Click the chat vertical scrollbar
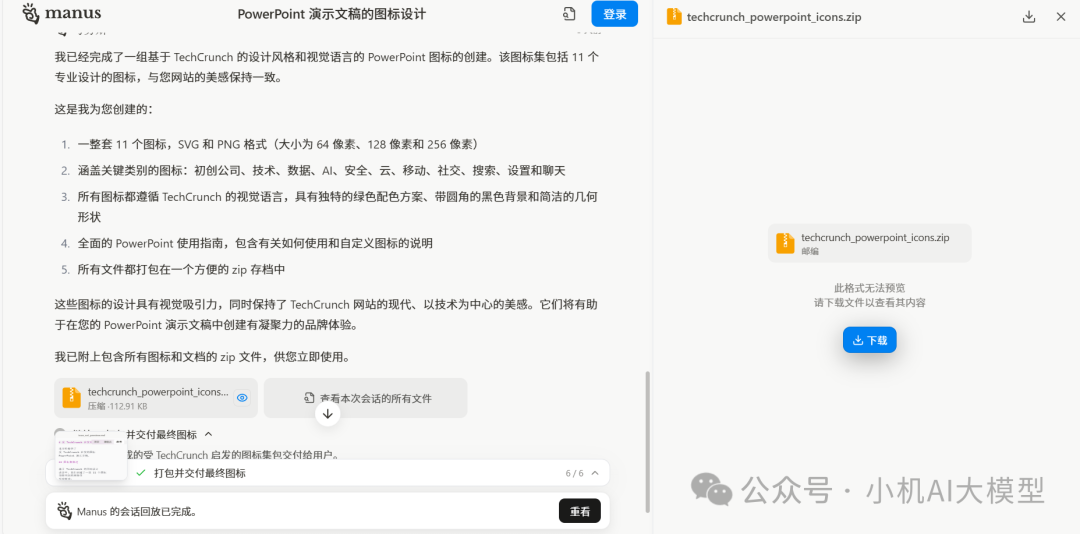Screen dimensions: 1080x534 pyautogui.click(x=647, y=441)
